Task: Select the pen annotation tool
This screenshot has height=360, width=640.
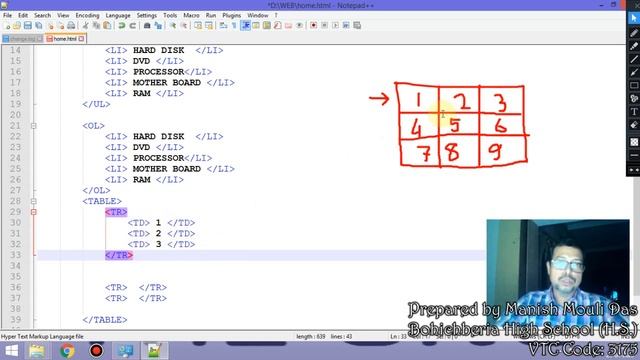Action: 634,33
